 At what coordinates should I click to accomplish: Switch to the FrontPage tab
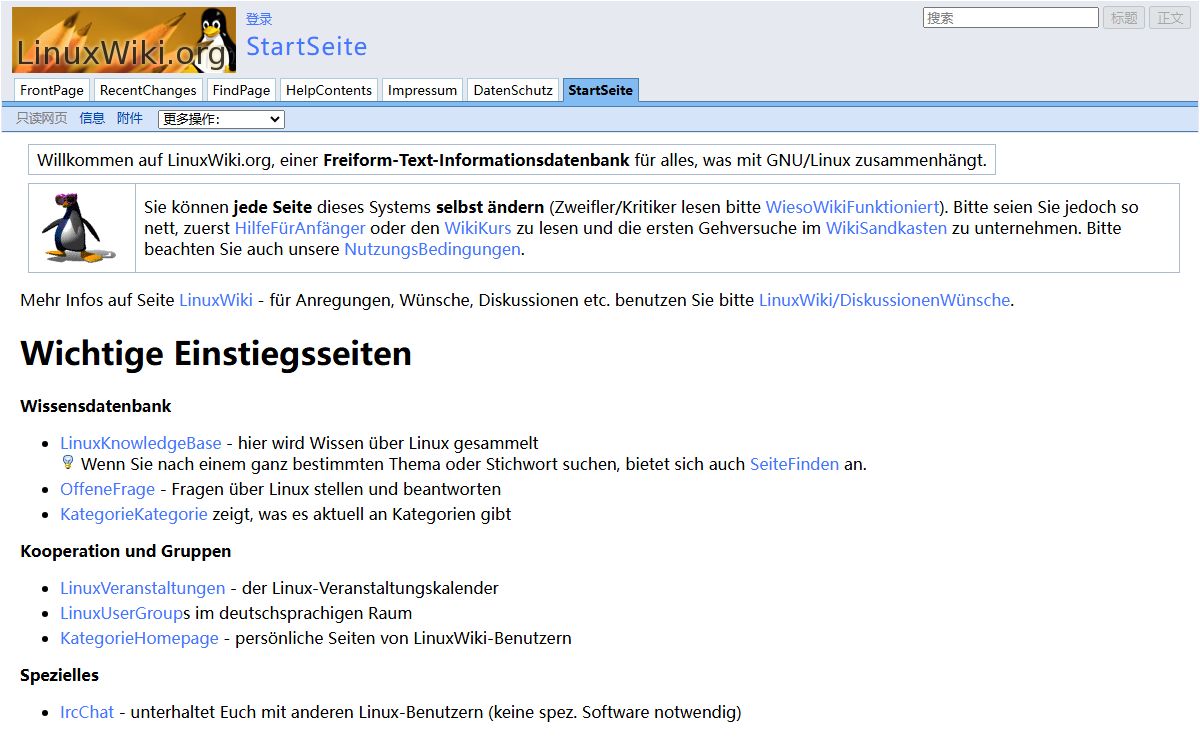[x=52, y=90]
